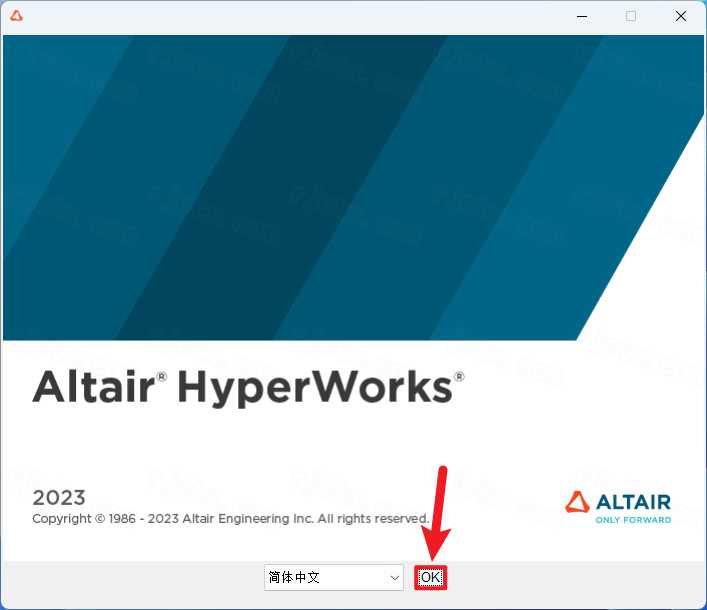Image resolution: width=707 pixels, height=610 pixels.
Task: Click the 2023 version text
Action: 59,498
